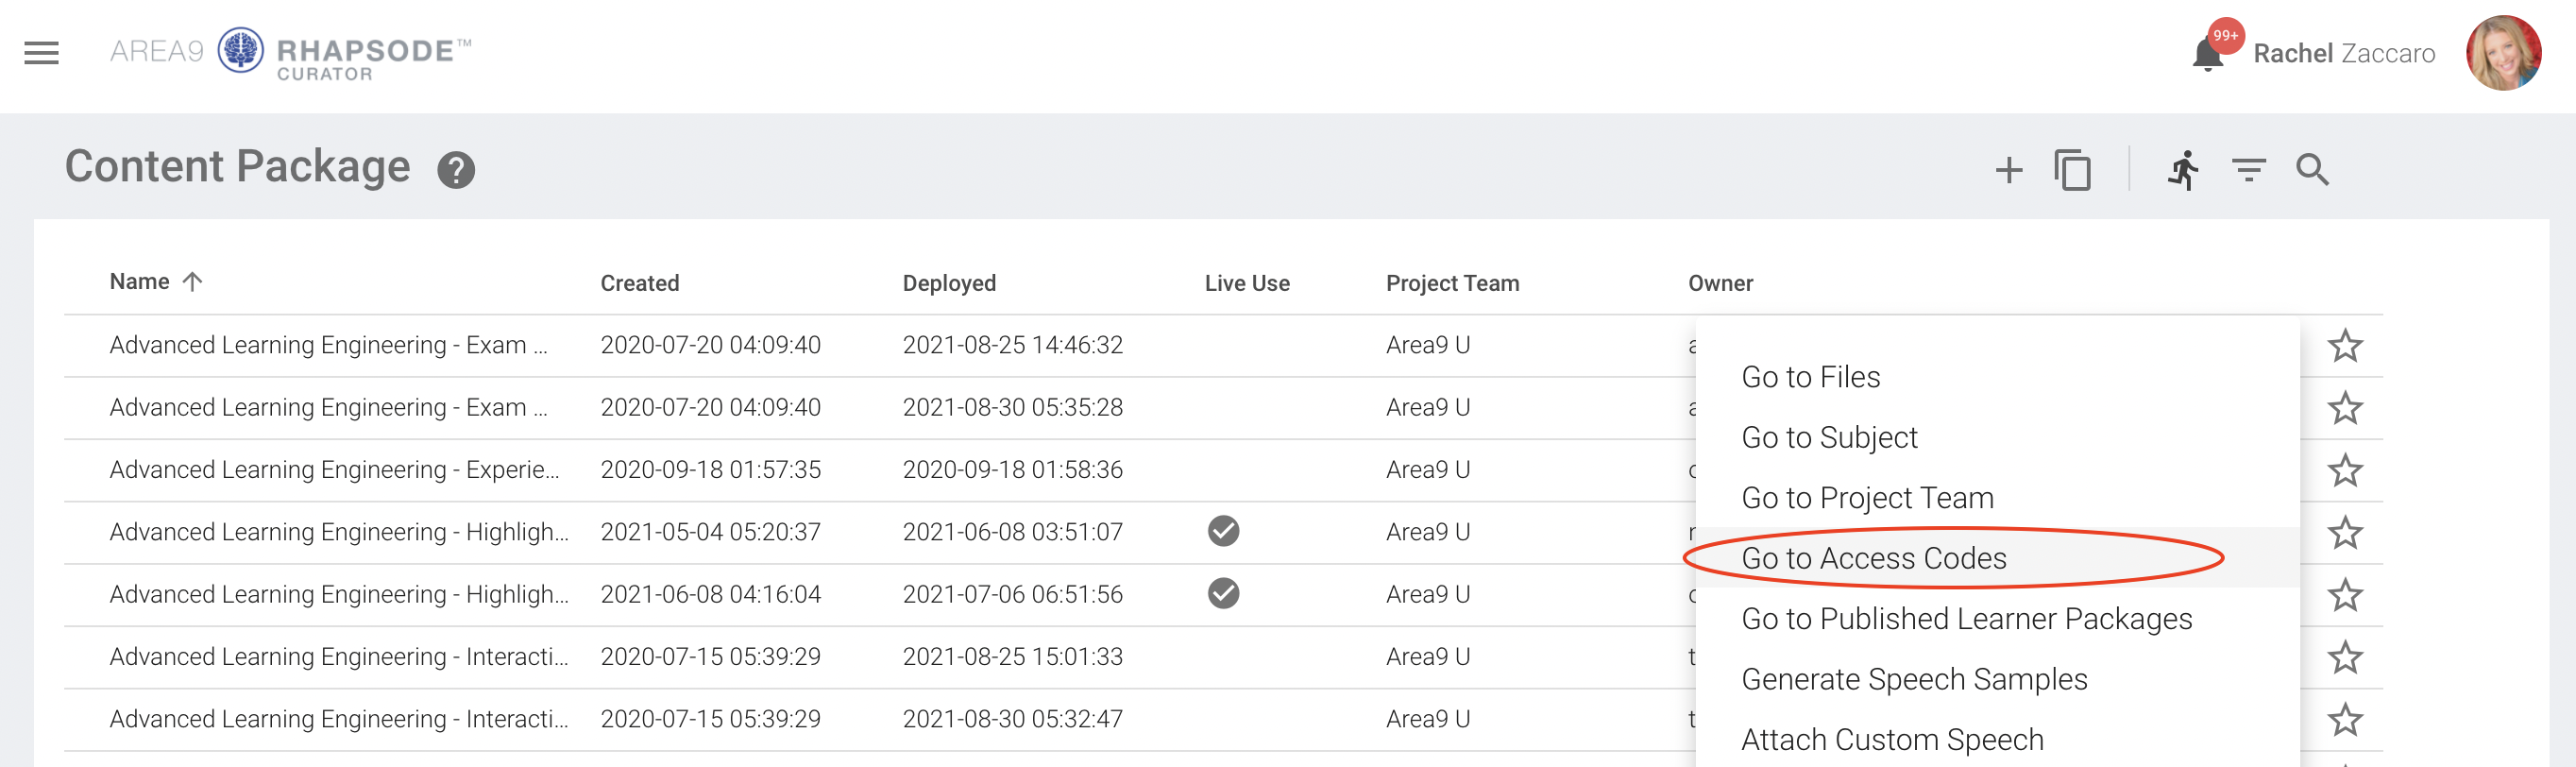Screen dimensions: 2576x767
Task: Sort by Live Use column header
Action: point(1247,283)
